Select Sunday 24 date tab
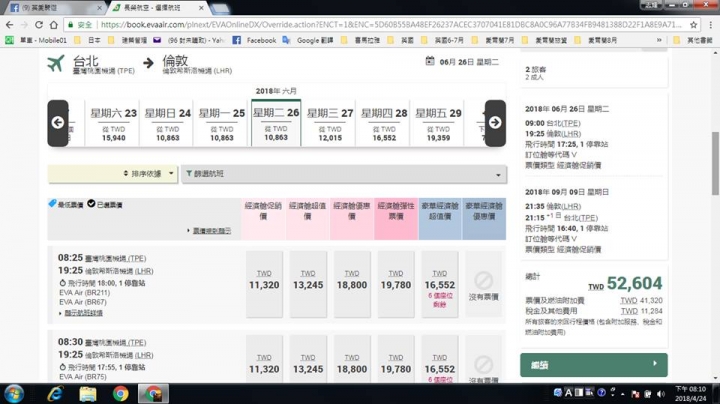Screen dimensions: 720x404 coord(168,123)
